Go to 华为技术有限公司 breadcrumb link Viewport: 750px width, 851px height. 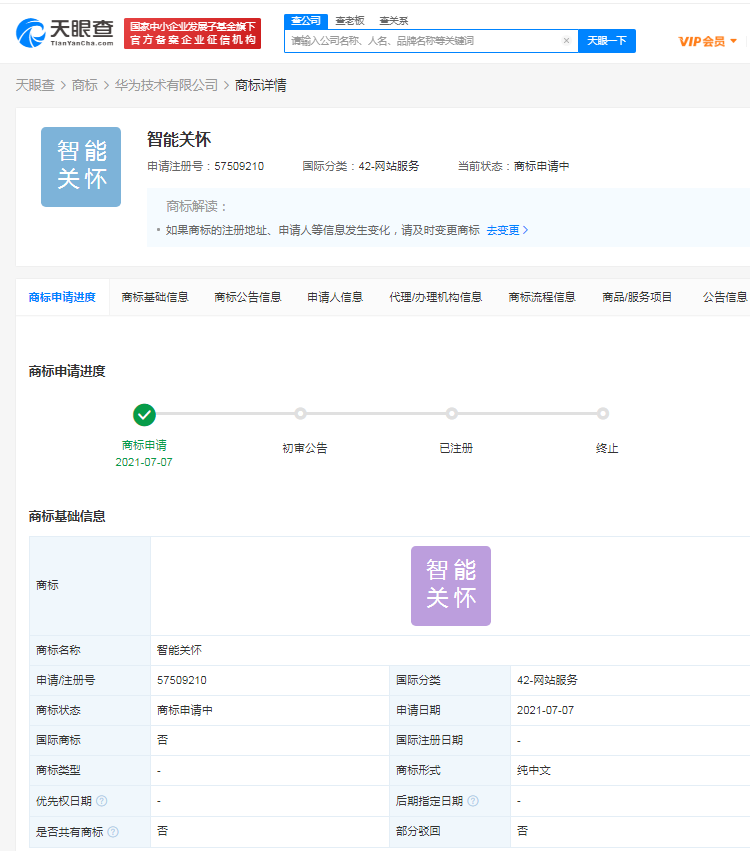pos(166,85)
